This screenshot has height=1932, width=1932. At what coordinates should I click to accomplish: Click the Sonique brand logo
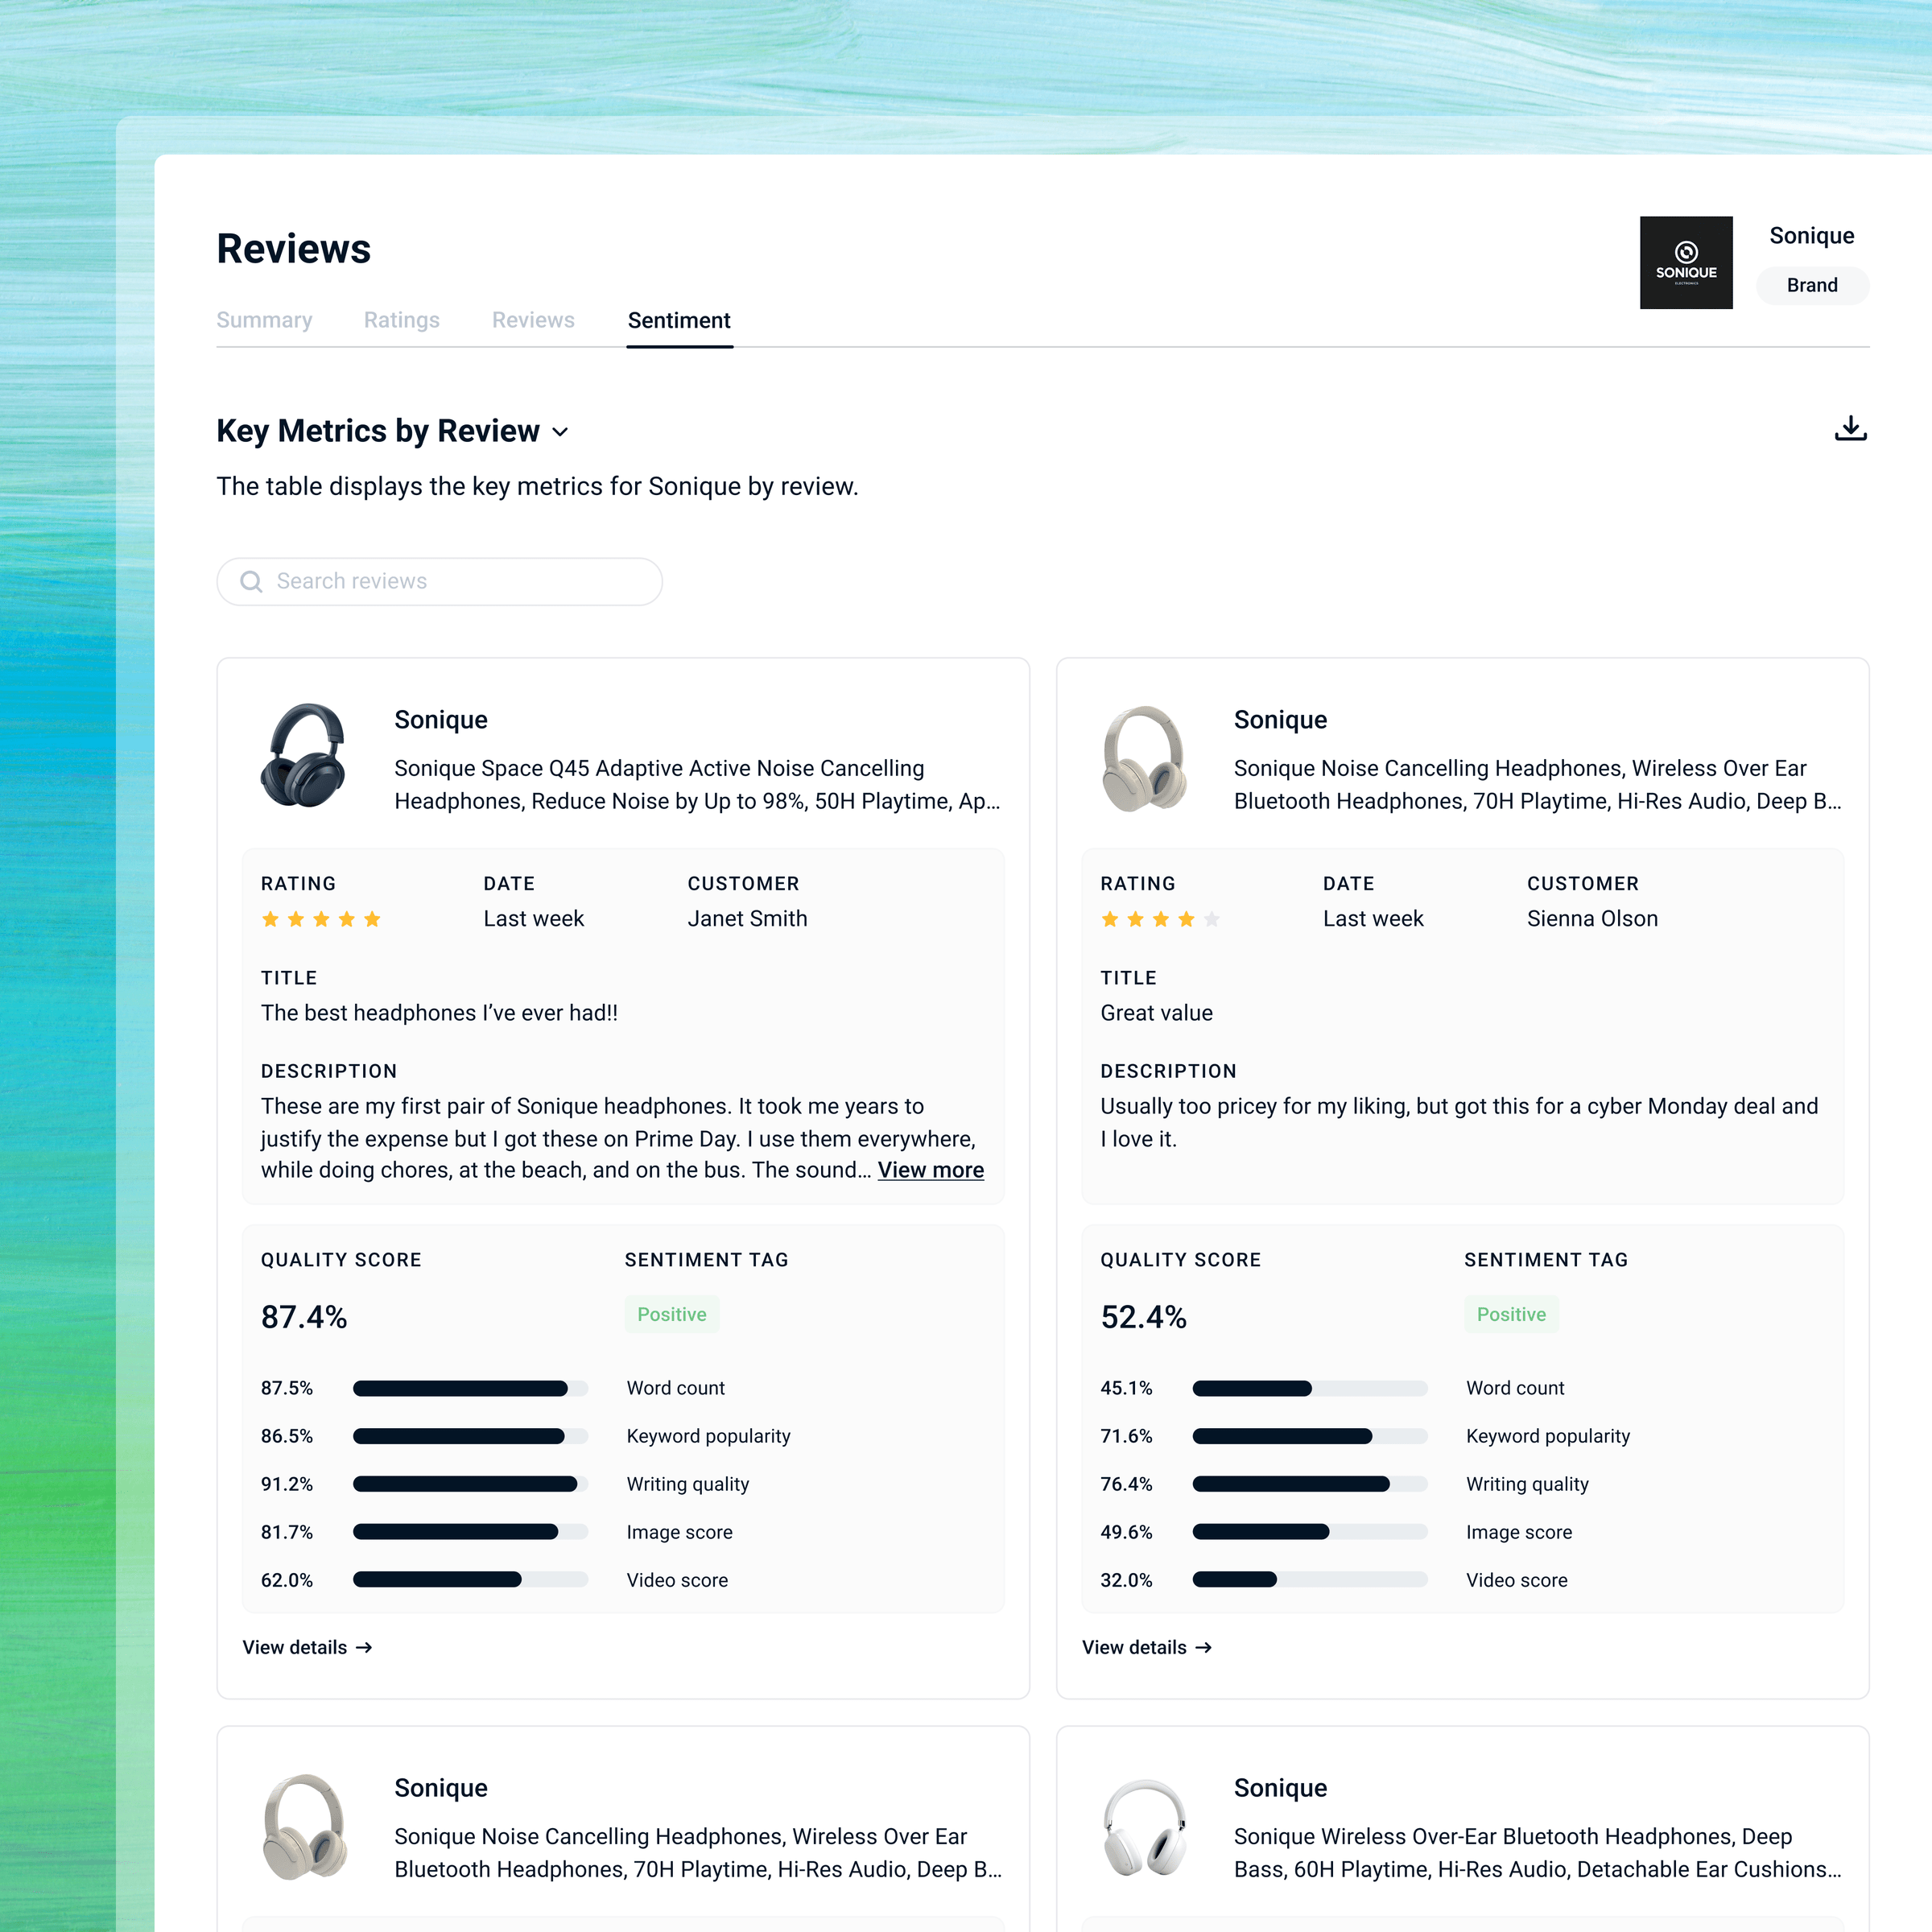(1686, 263)
